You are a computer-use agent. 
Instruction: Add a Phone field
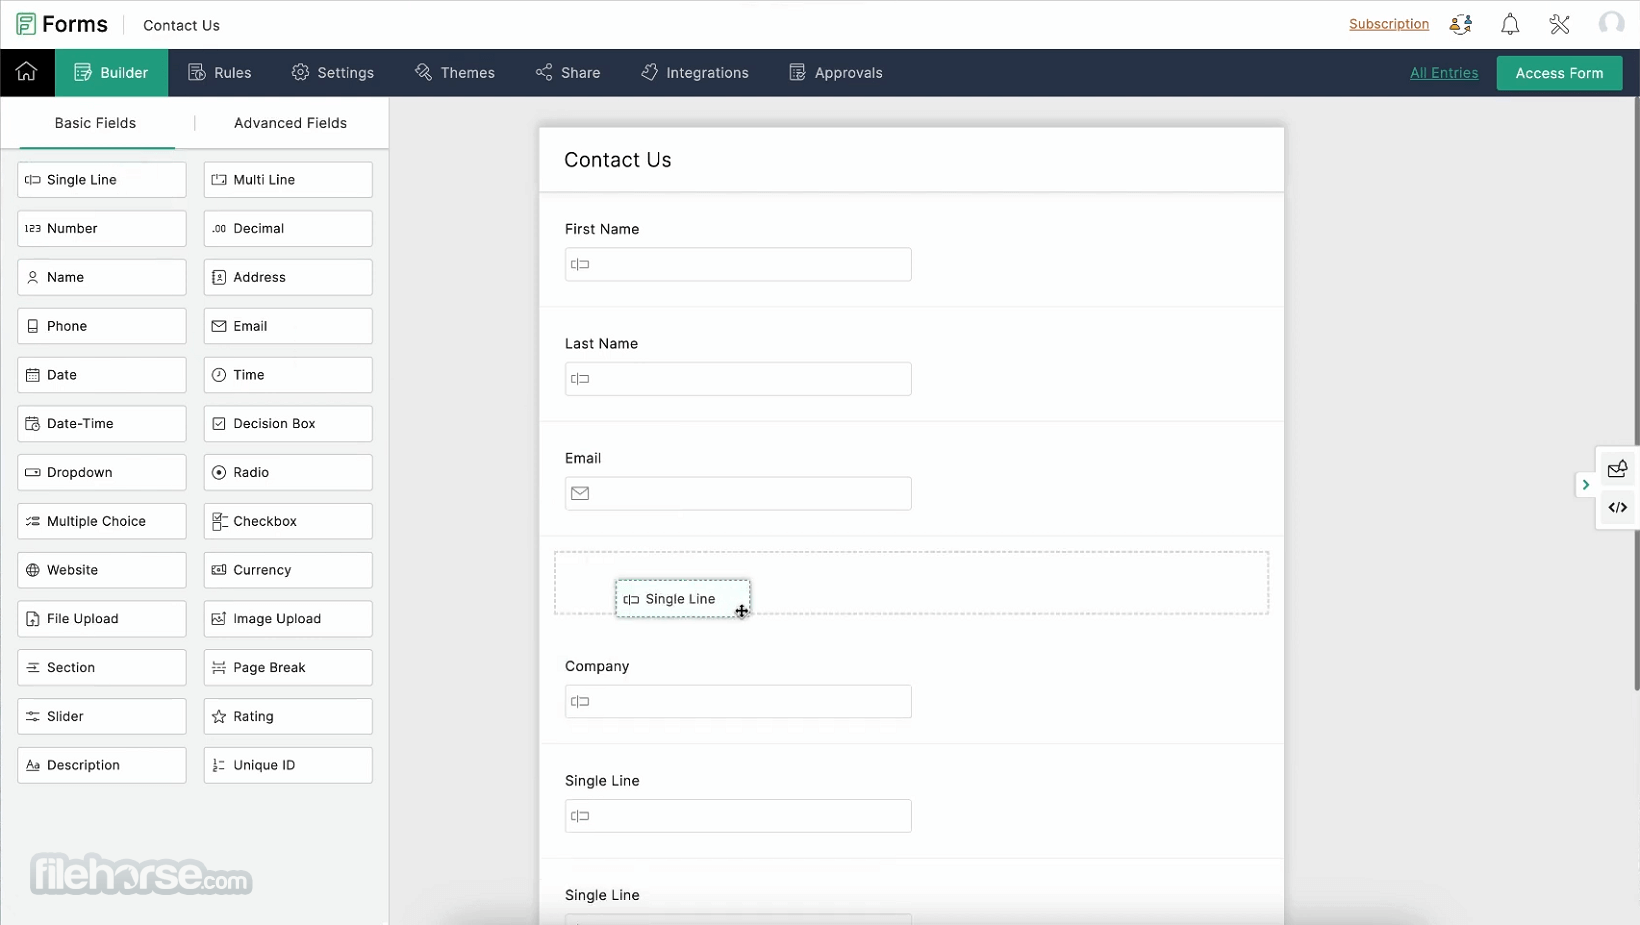(x=102, y=326)
